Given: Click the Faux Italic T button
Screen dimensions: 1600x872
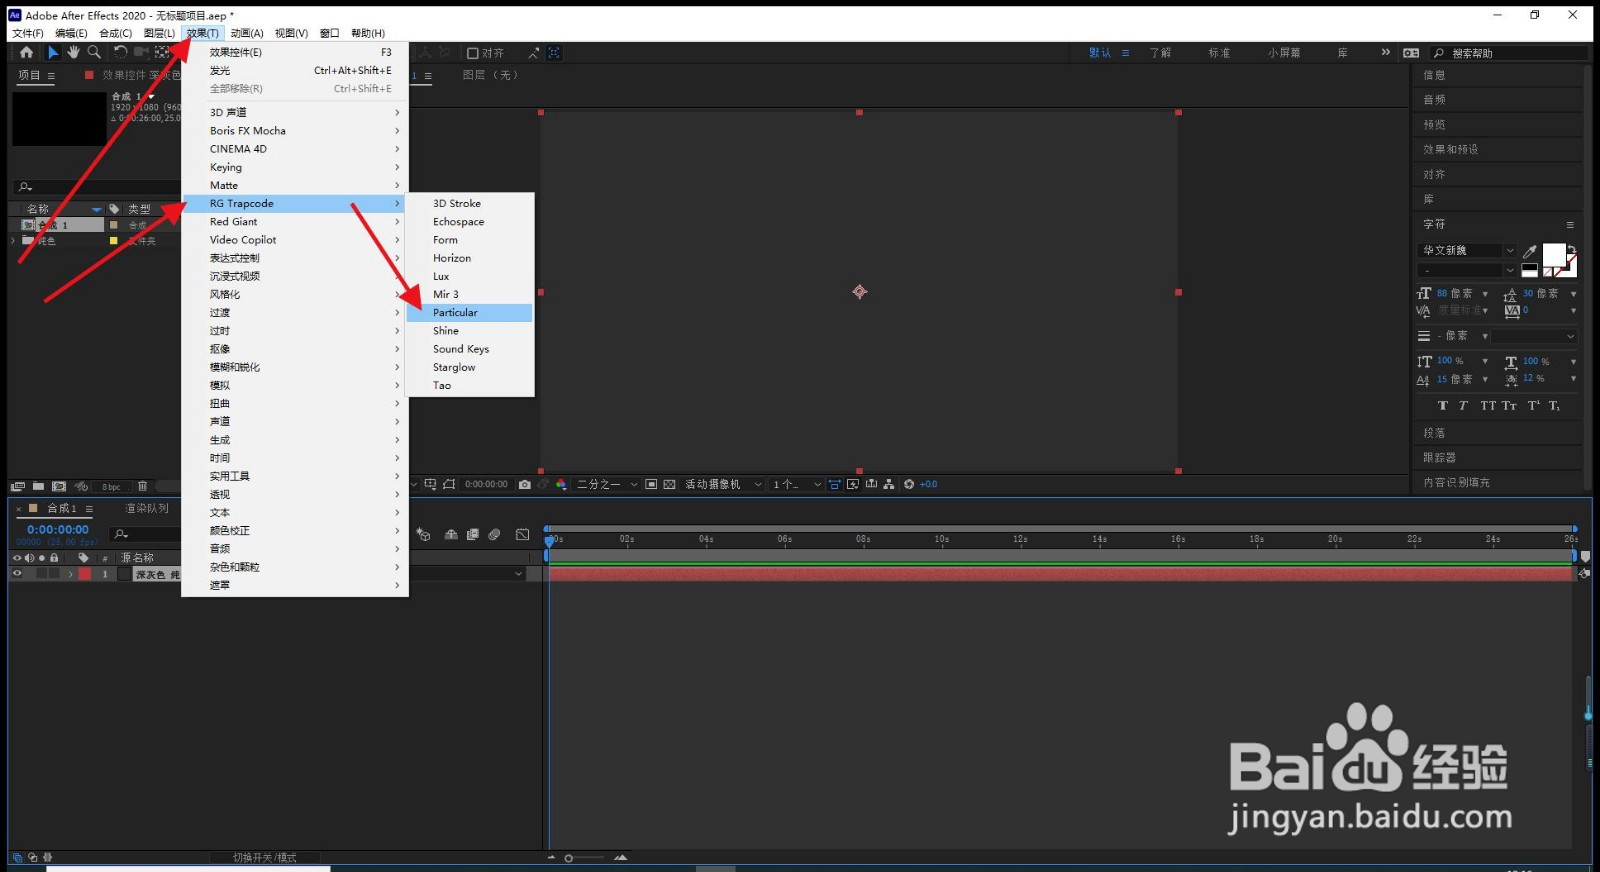Looking at the screenshot, I should pyautogui.click(x=1463, y=406).
